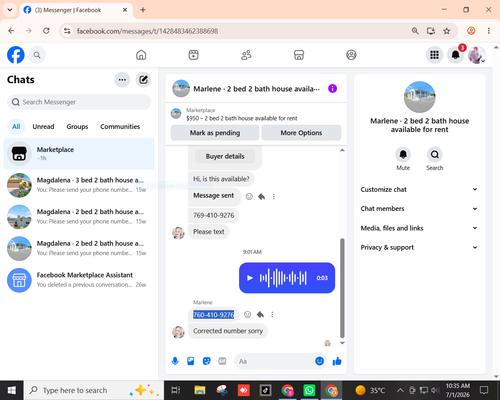
Task: Click the Search Messenger field
Action: click(79, 102)
